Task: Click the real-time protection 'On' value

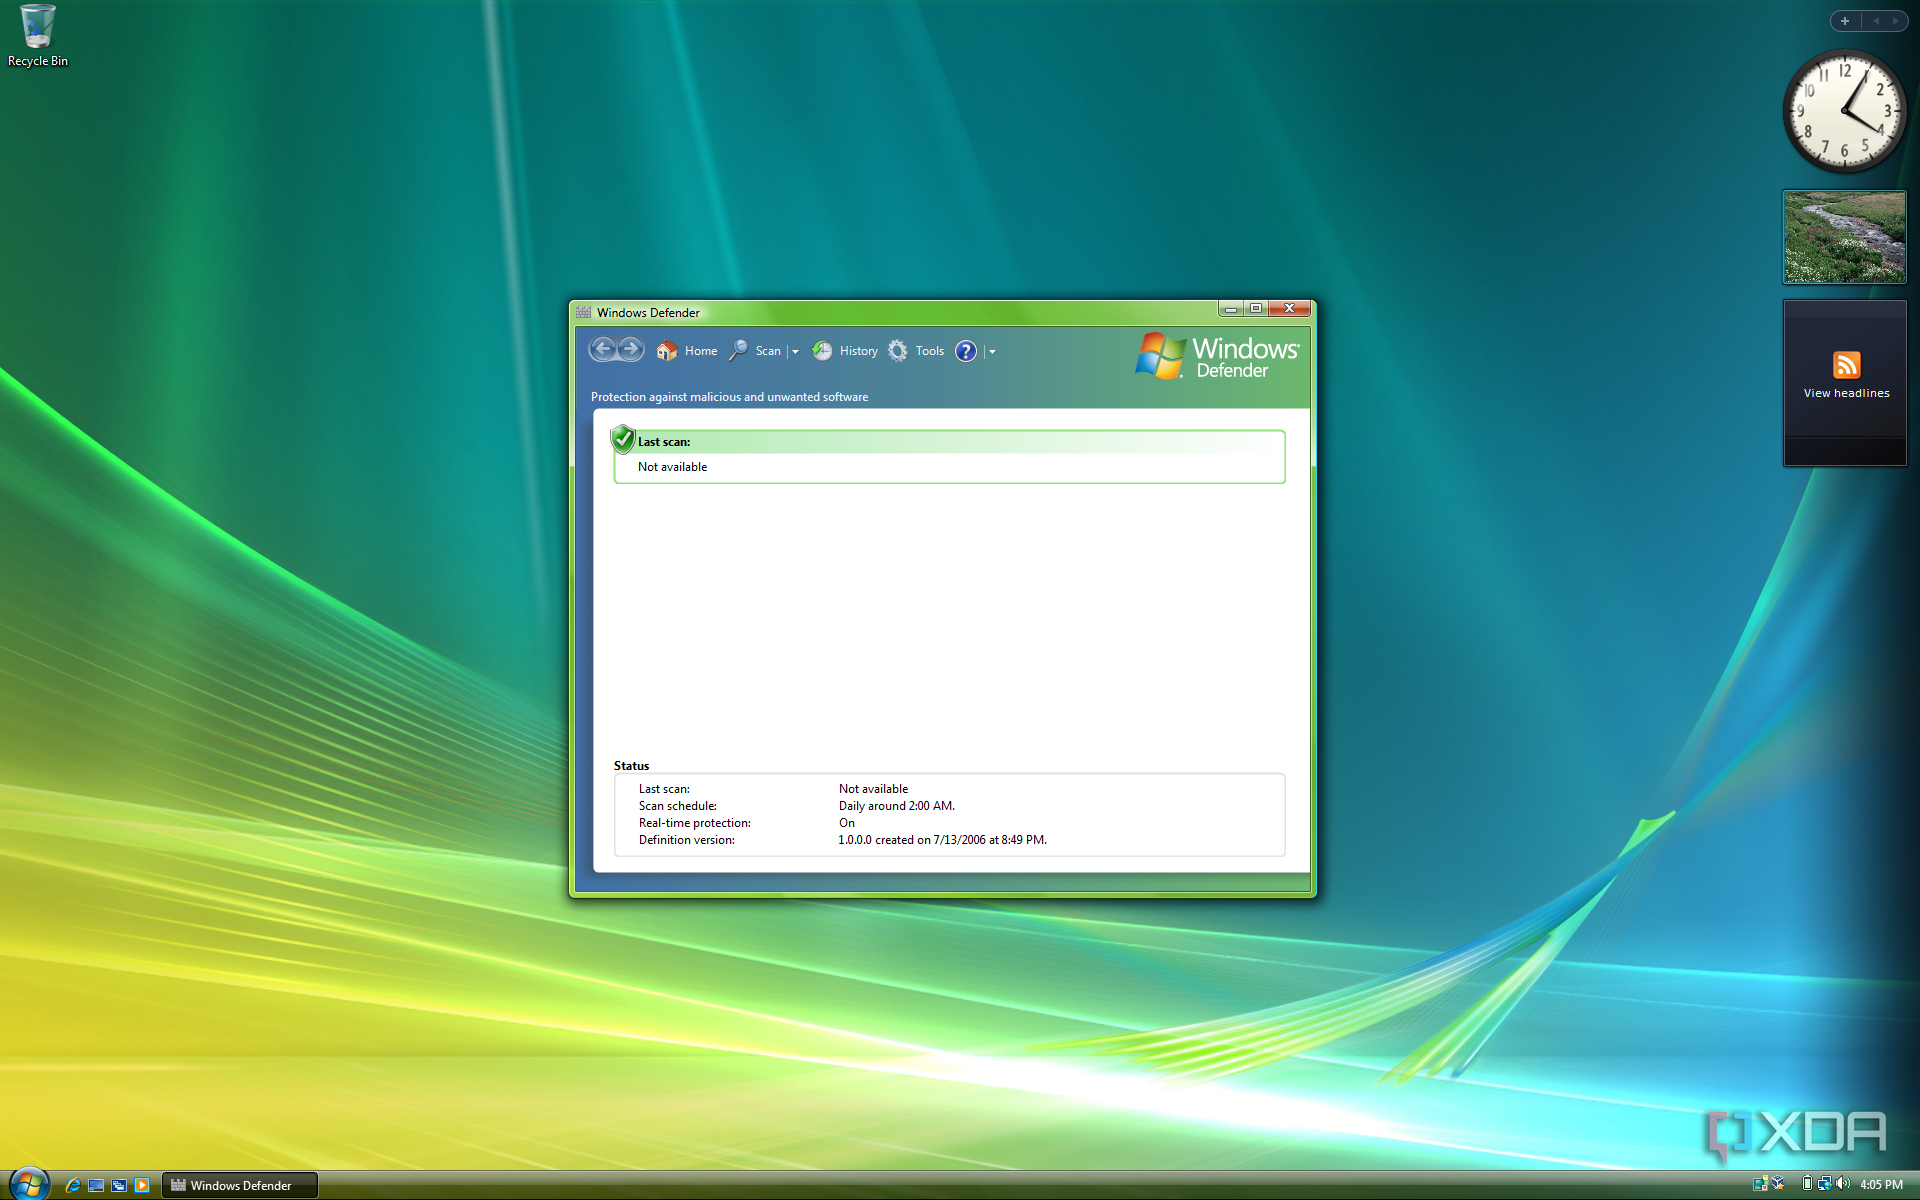Action: (847, 823)
